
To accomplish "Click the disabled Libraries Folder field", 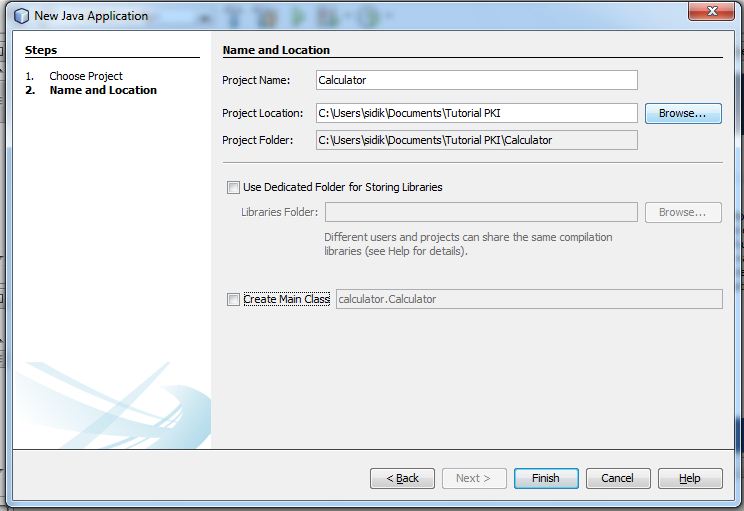I will (481, 212).
